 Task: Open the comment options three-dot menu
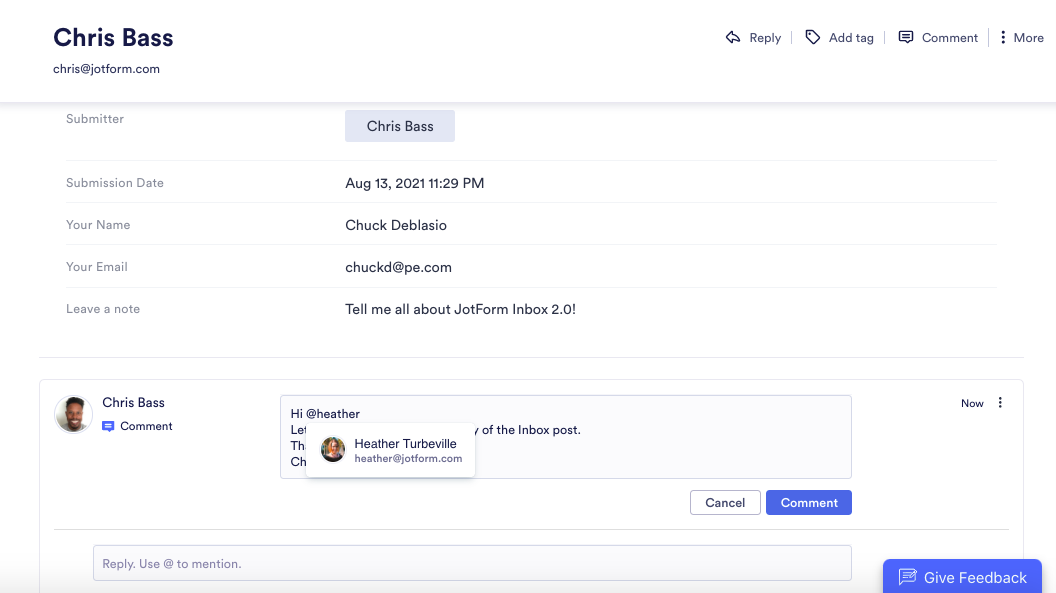click(1000, 403)
